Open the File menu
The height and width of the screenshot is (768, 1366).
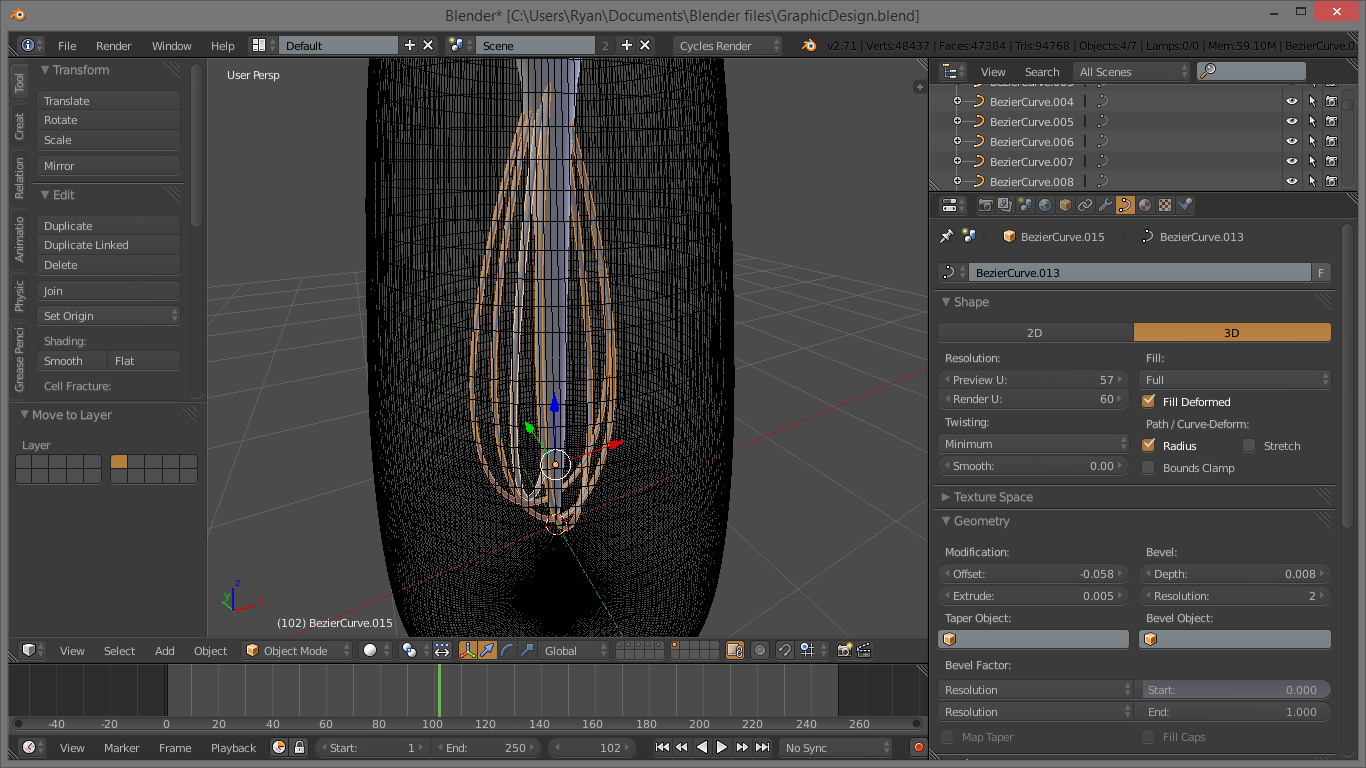coord(67,46)
